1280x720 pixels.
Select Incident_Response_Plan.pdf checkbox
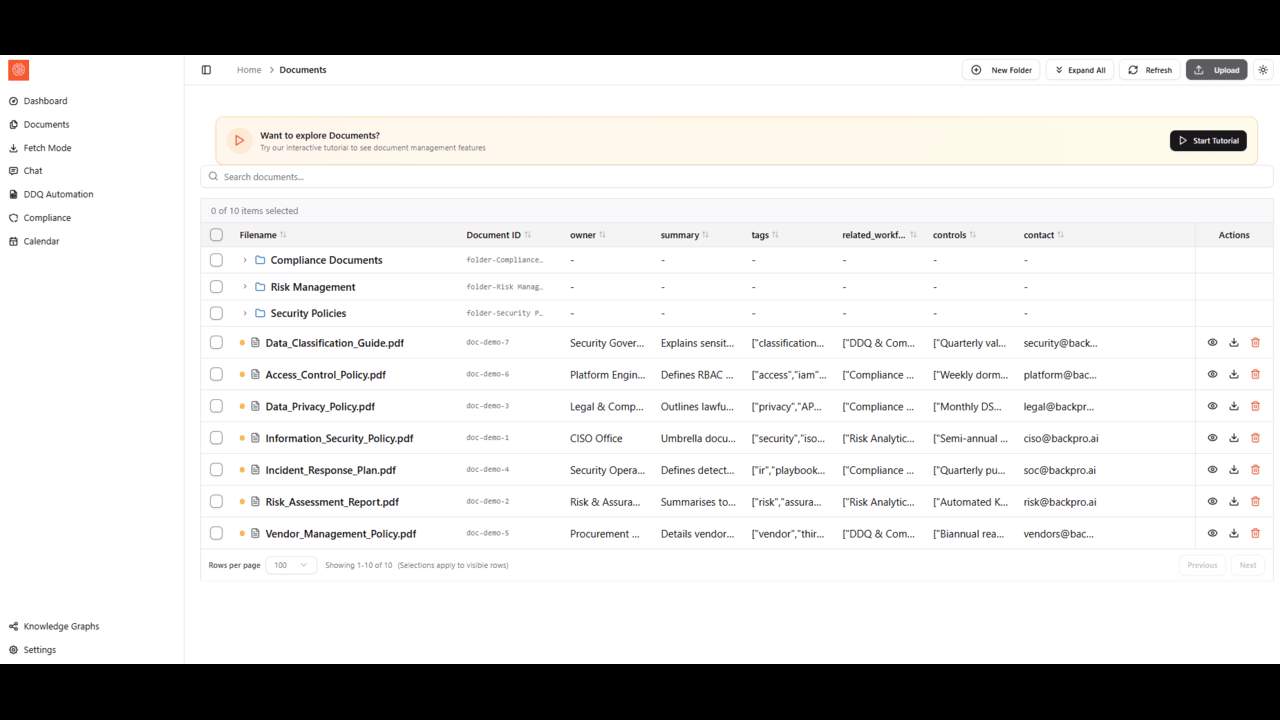216,470
